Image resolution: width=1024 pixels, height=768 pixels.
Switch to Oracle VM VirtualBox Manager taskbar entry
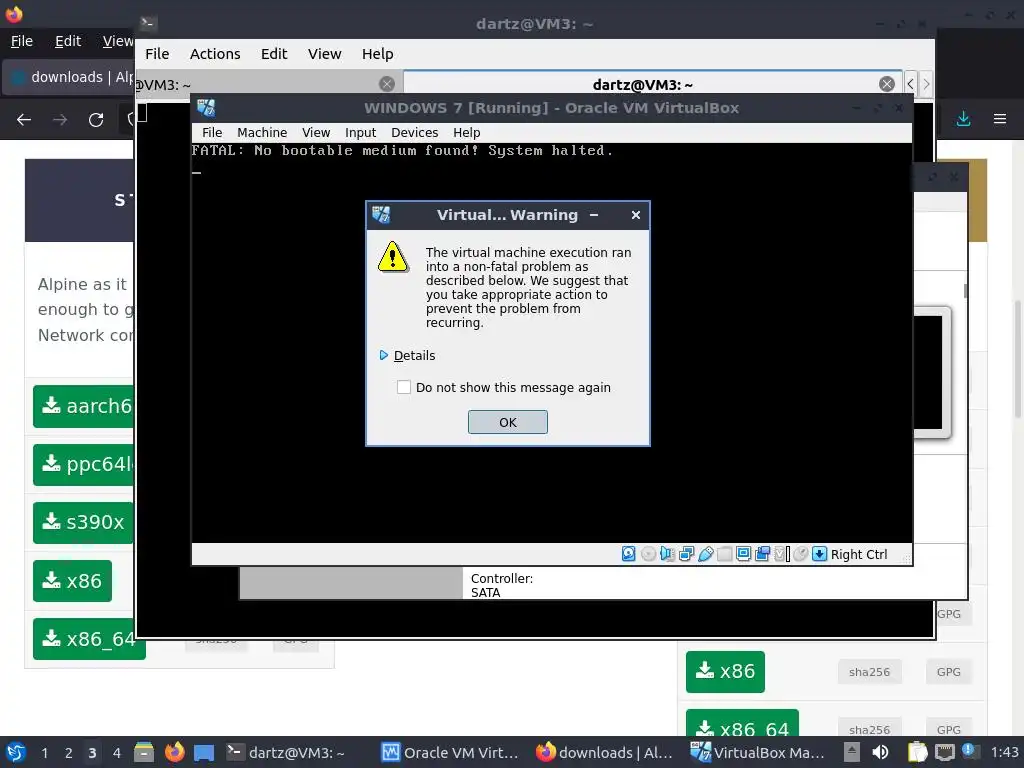(449, 752)
